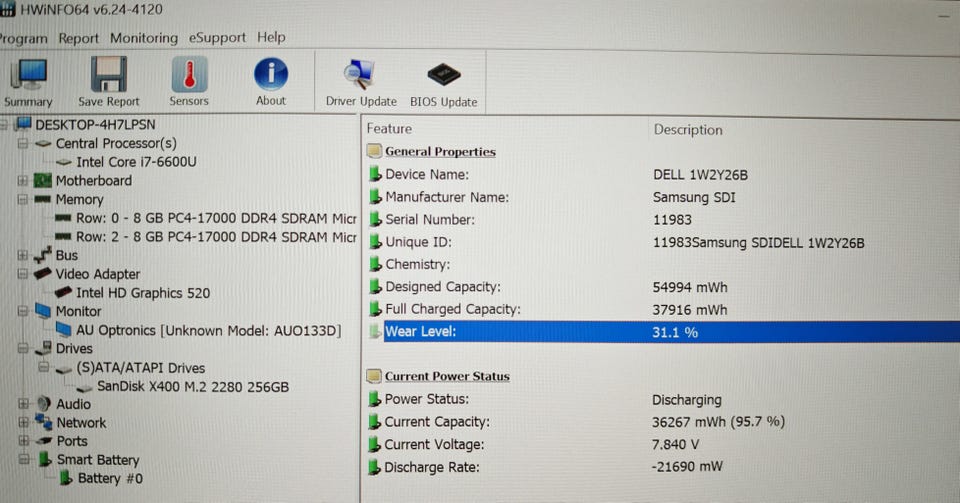Select the Audio tree item
This screenshot has height=503, width=960.
tap(73, 404)
